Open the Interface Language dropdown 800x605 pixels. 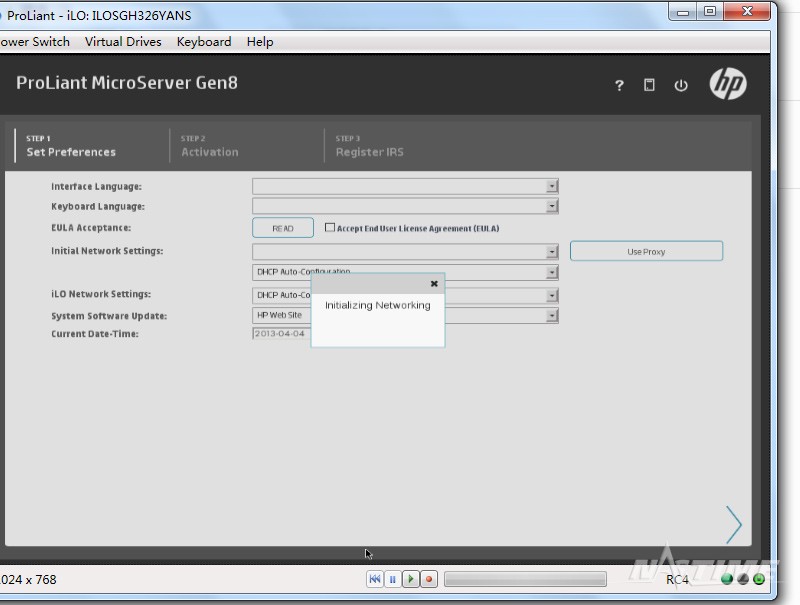405,186
